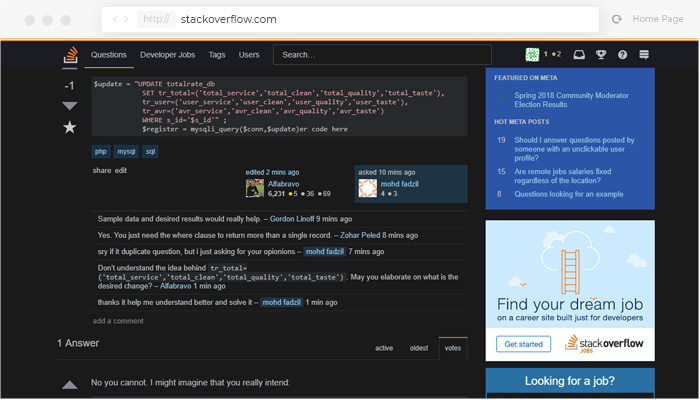Open Developer Jobs in the top navigation
Viewport: 700px width, 400px height.
point(167,54)
